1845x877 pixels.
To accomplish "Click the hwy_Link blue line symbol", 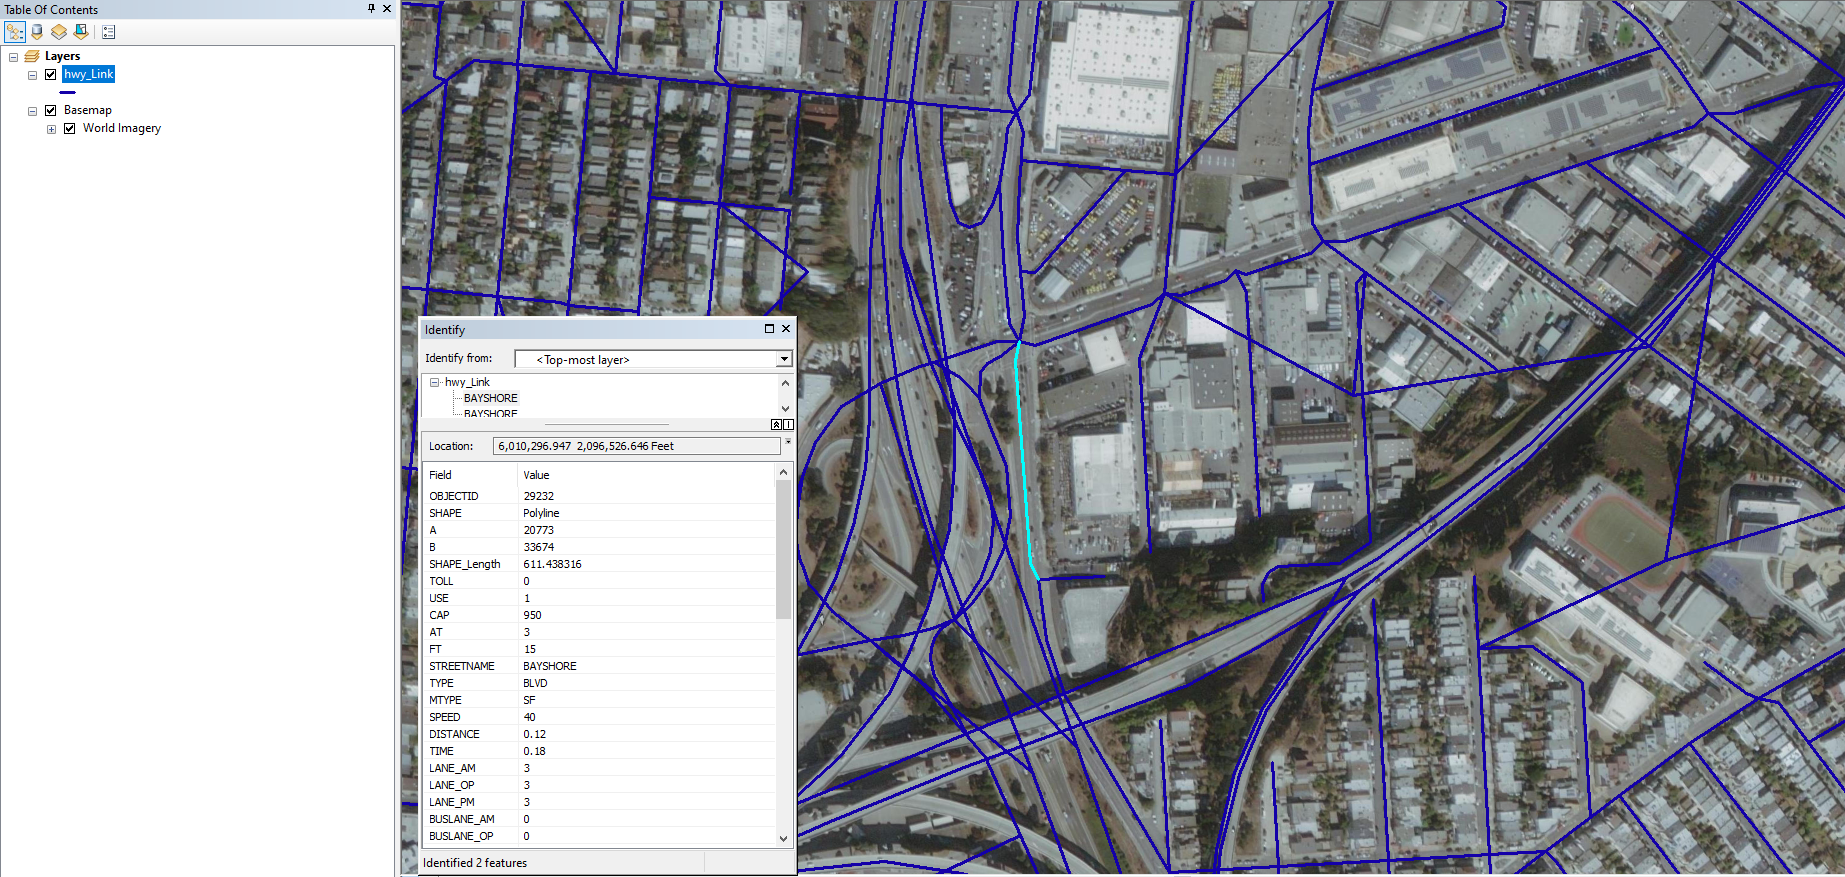I will click(x=67, y=92).
